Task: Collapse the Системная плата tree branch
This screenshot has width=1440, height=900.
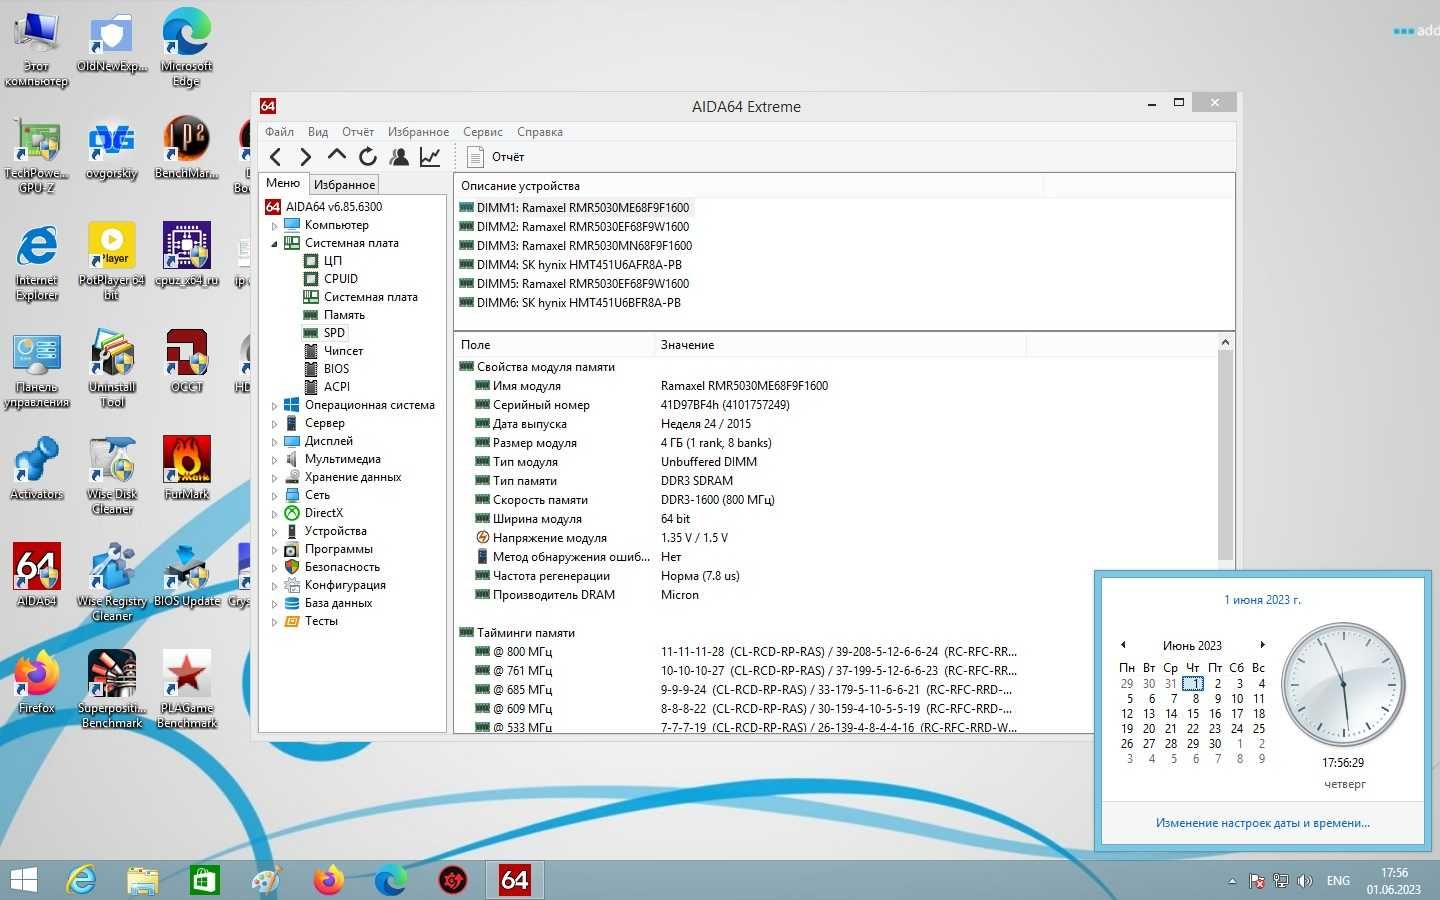Action: [x=275, y=243]
